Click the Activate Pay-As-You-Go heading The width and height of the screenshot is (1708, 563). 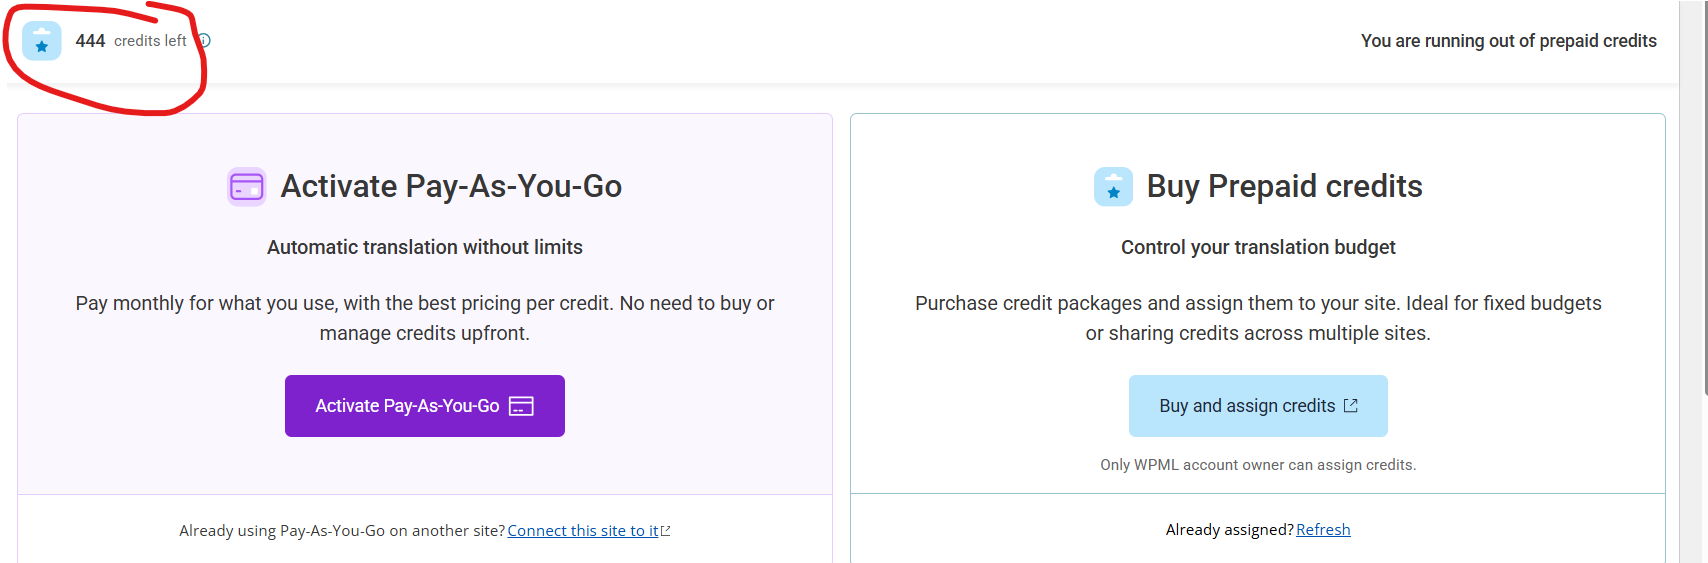(451, 187)
